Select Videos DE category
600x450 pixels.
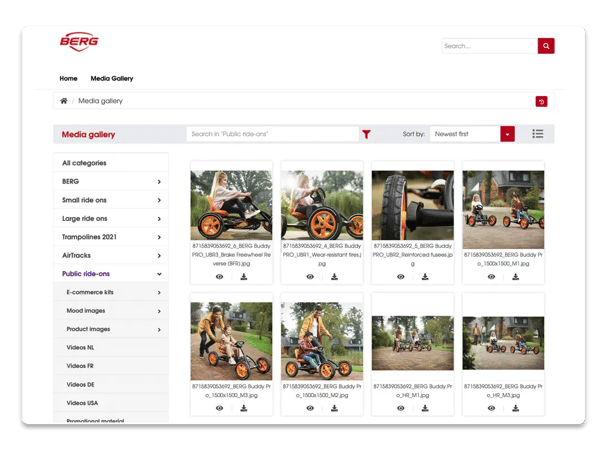coord(111,384)
